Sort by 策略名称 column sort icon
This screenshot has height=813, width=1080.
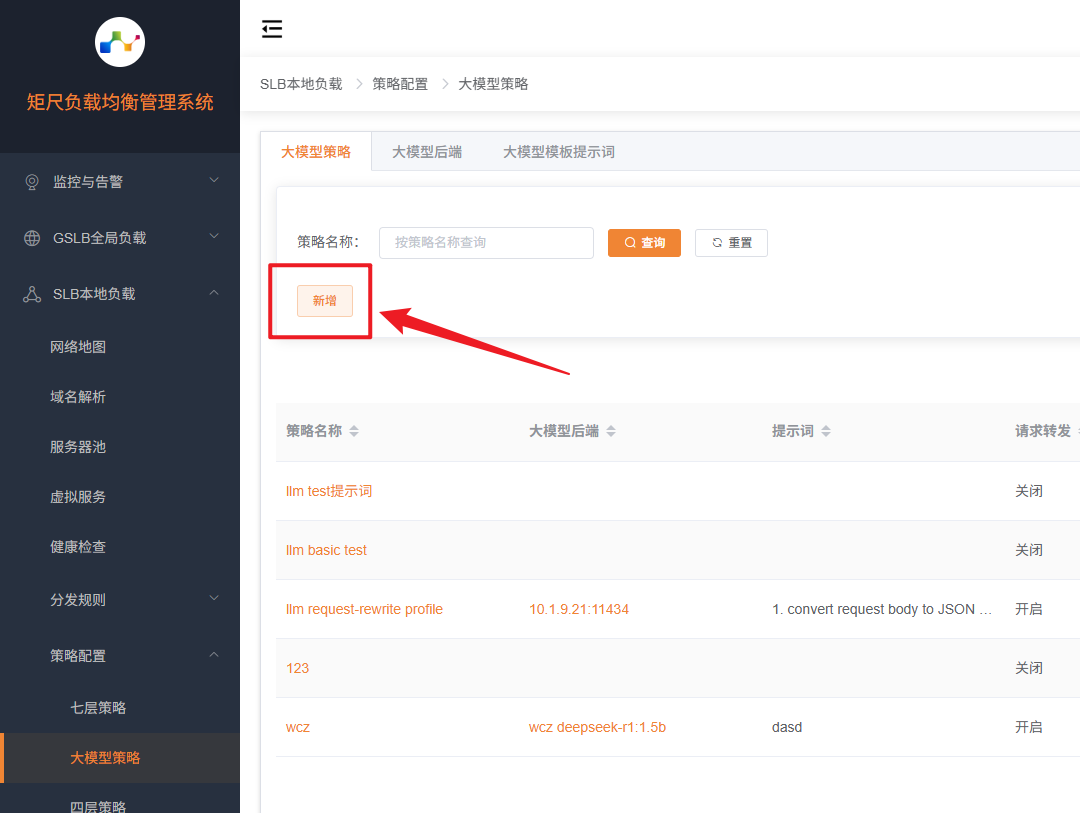tap(354, 431)
